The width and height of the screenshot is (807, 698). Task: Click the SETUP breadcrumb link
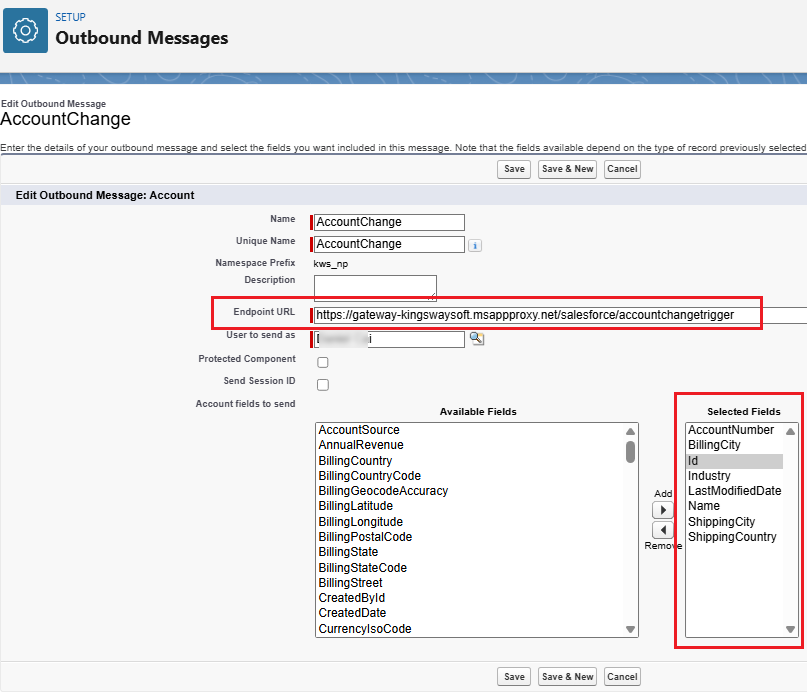[70, 18]
